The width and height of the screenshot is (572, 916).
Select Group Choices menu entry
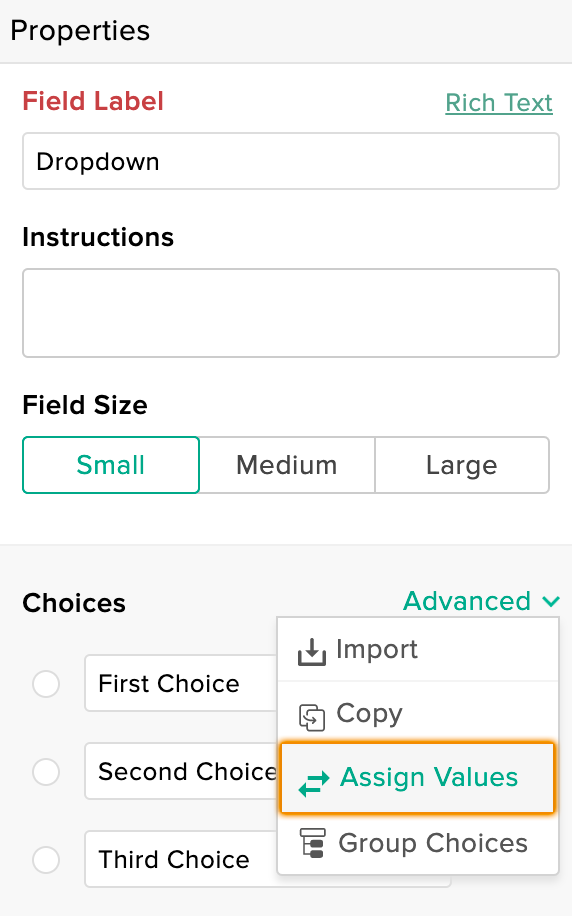418,844
